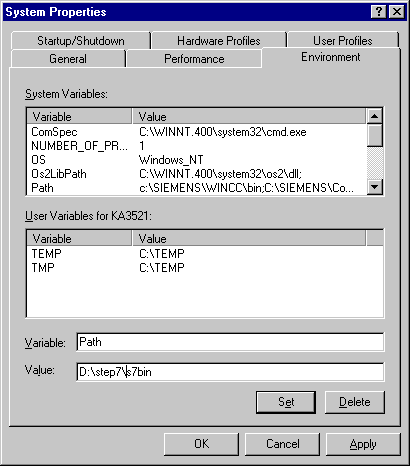The height and width of the screenshot is (466, 410).
Task: Select the TEMP user variable row
Action: click(205, 254)
